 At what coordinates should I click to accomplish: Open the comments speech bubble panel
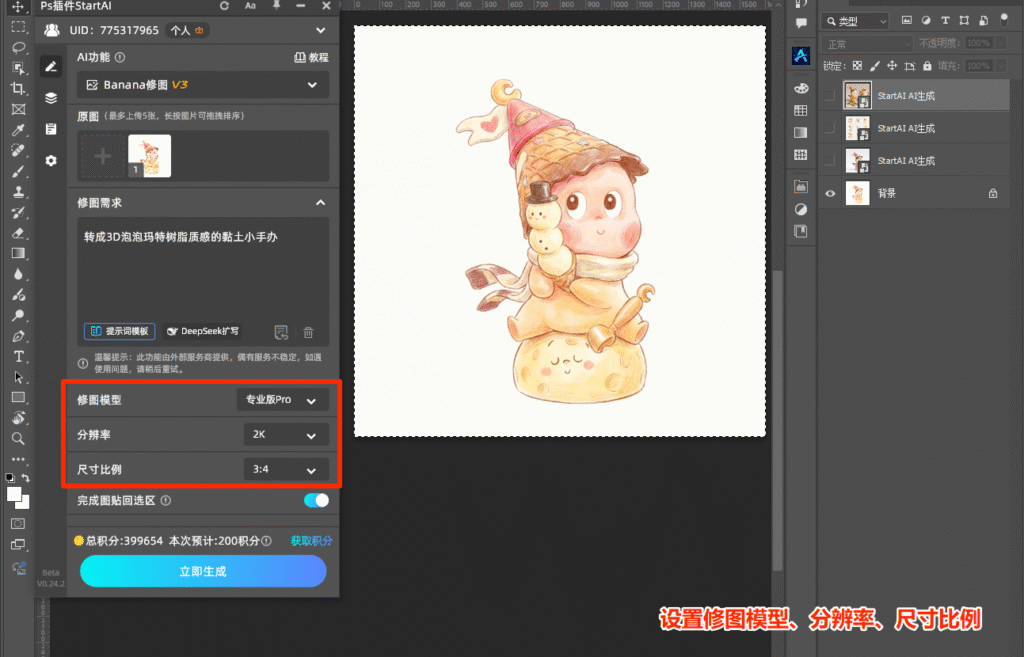801,23
